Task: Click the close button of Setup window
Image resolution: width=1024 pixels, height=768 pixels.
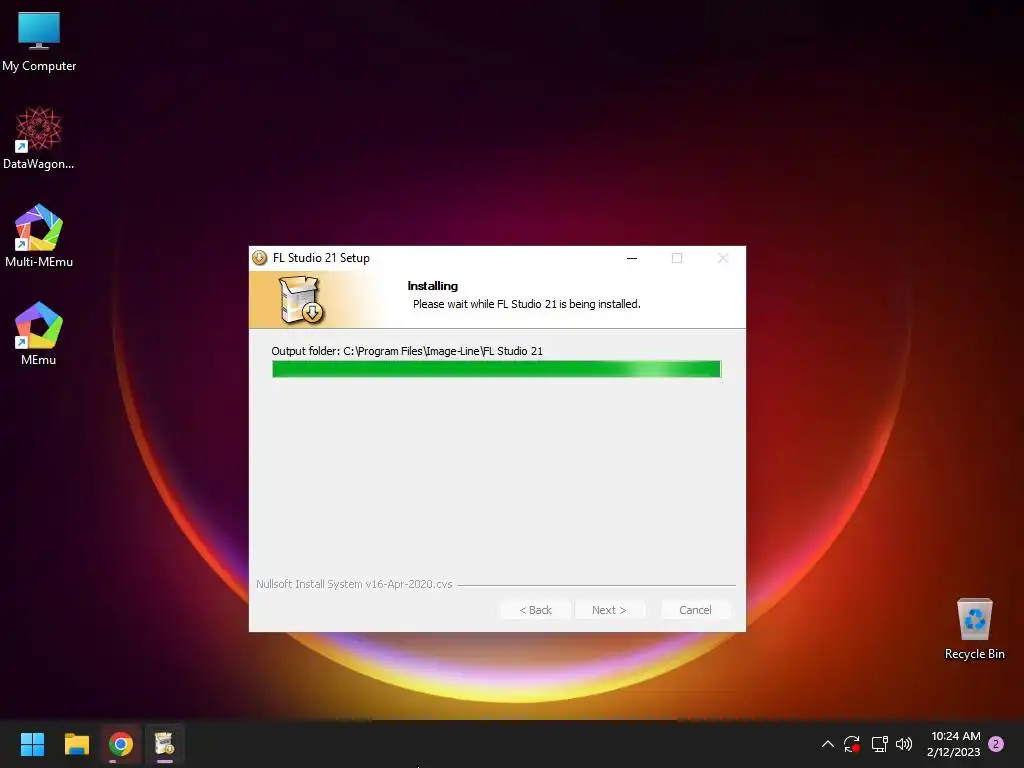Action: pyautogui.click(x=723, y=258)
